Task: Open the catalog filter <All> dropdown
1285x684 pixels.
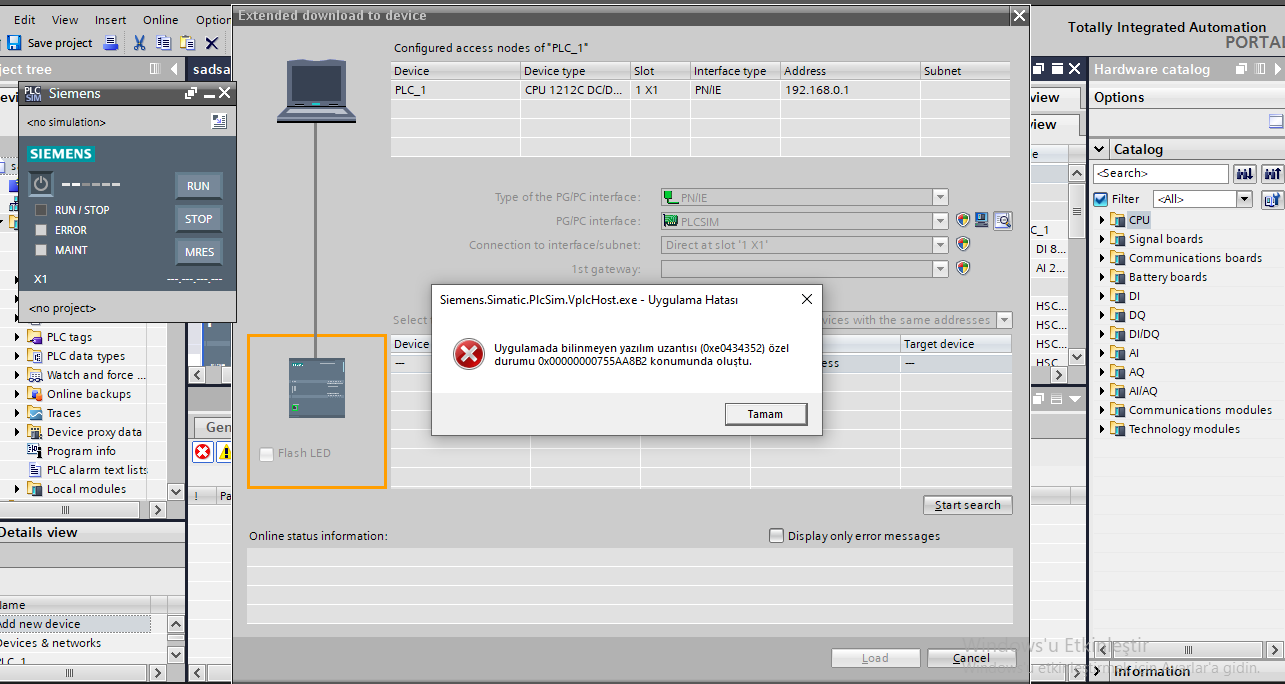Action: pyautogui.click(x=1244, y=199)
